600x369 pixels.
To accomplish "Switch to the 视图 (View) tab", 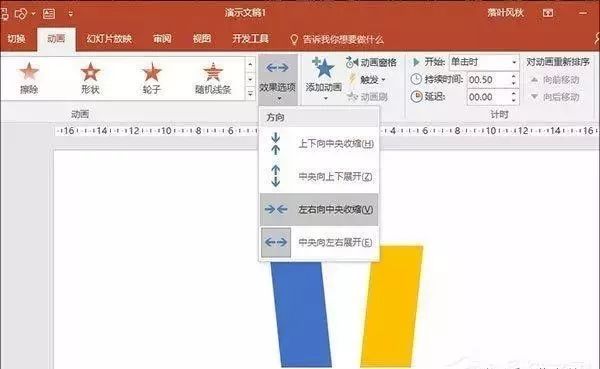I will click(202, 39).
